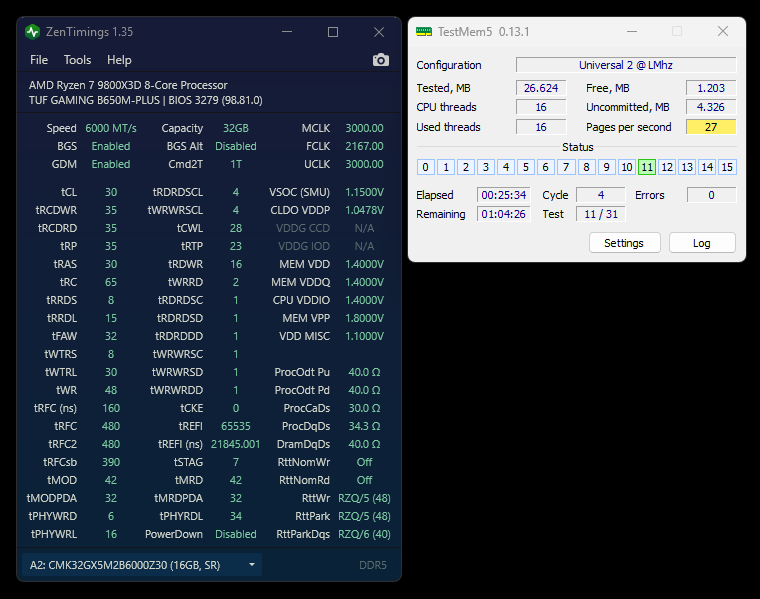Click the yellow Pages per second value 27

(x=711, y=127)
